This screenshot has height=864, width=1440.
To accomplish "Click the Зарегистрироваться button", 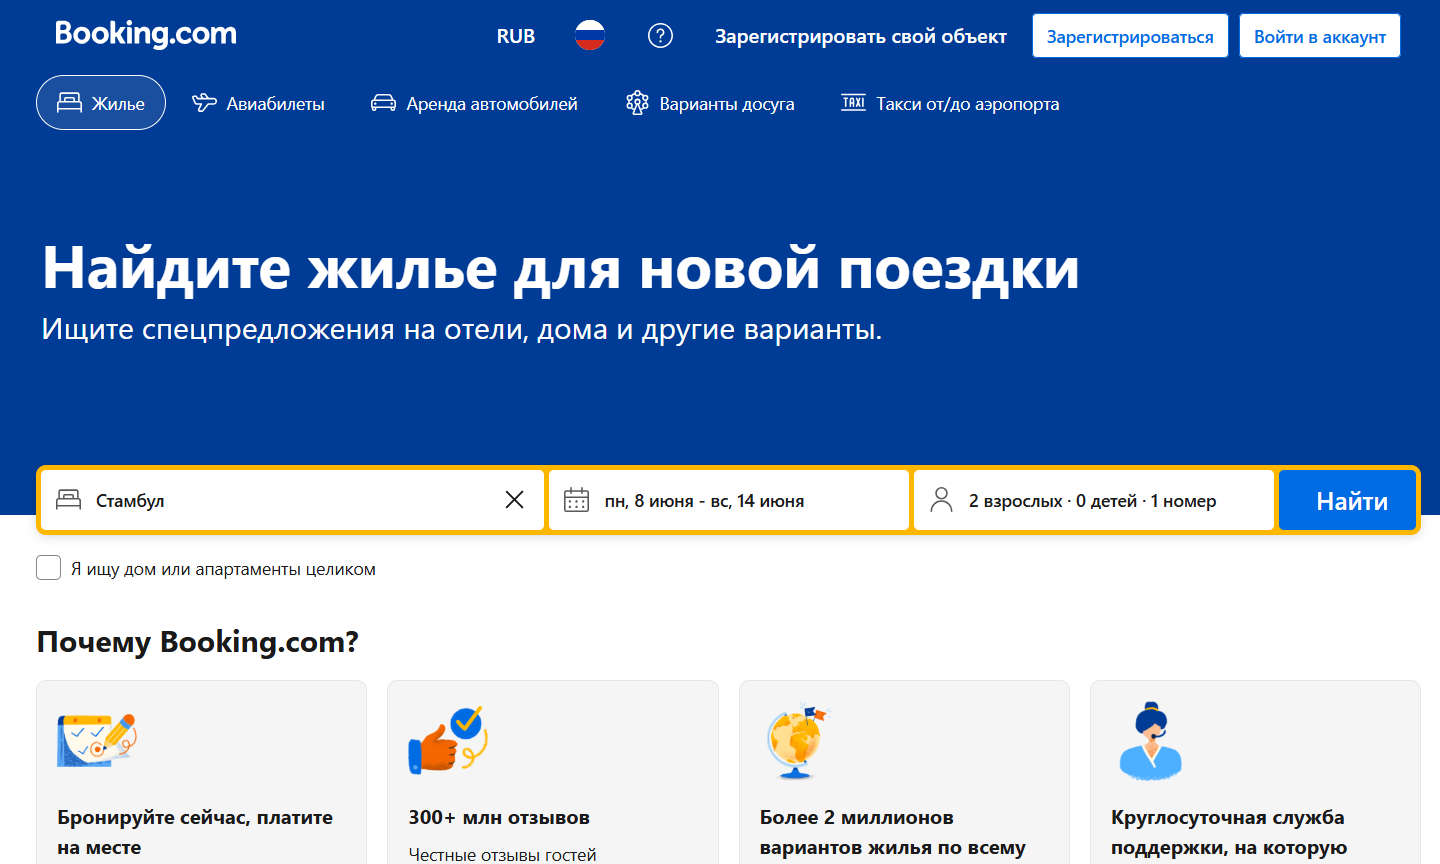I will click(1130, 36).
